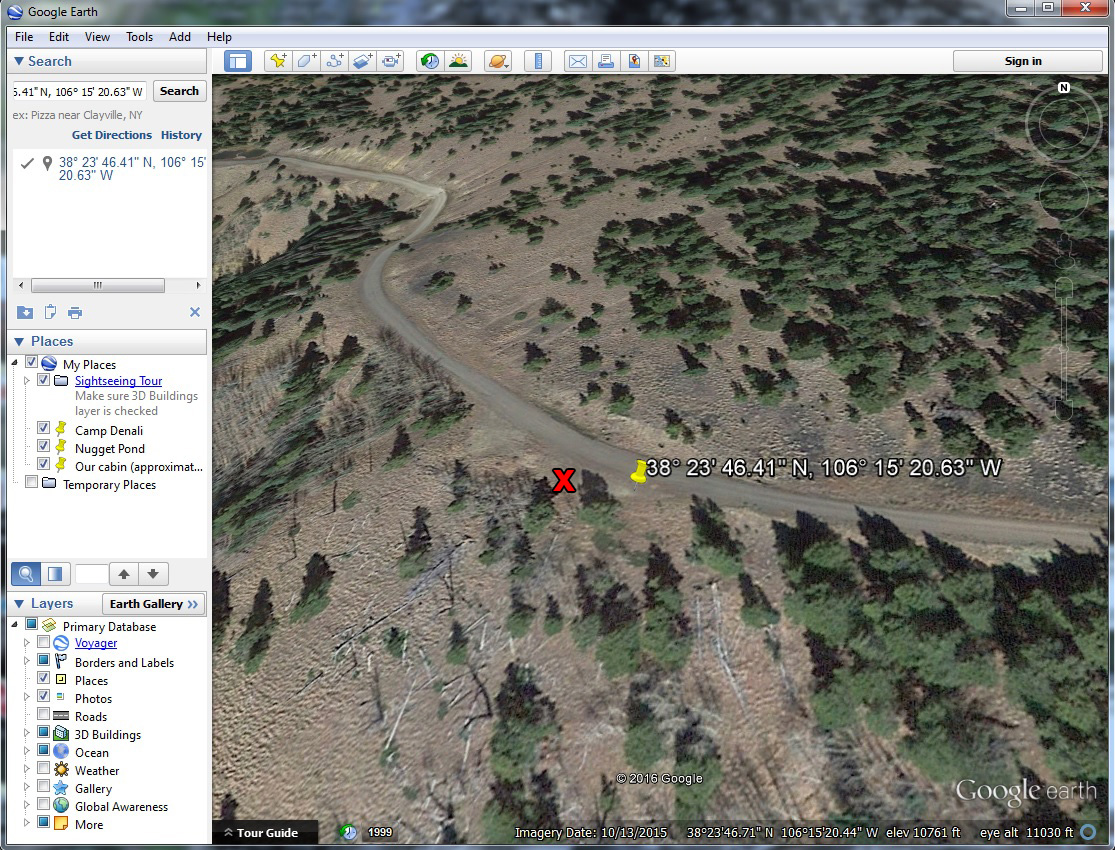Open search History link

click(x=181, y=135)
